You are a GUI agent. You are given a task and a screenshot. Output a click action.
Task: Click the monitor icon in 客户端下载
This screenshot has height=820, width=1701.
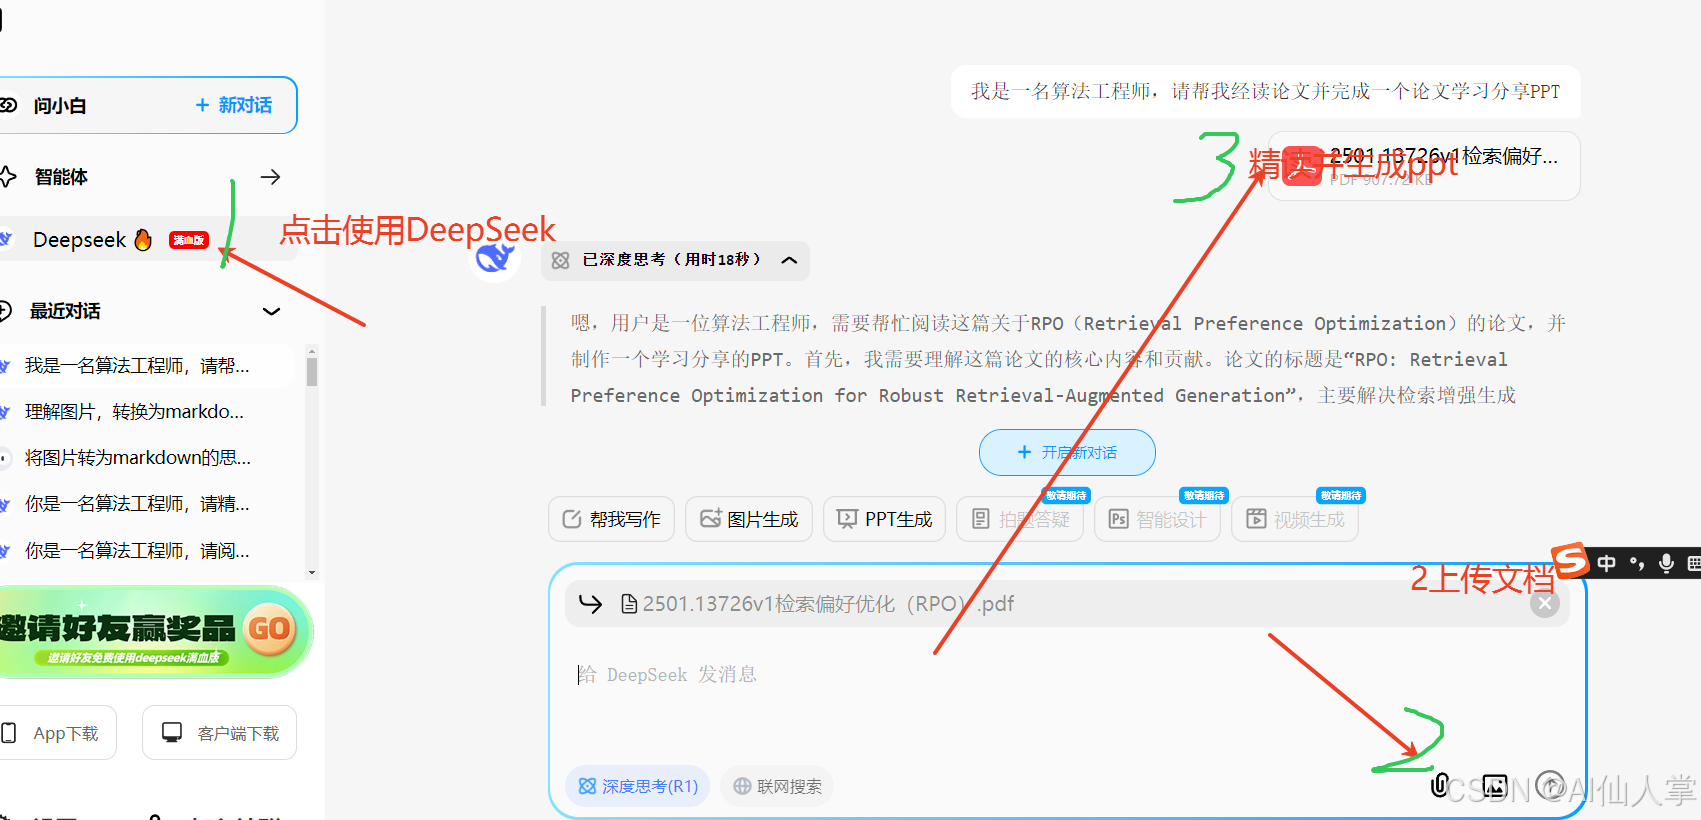pos(172,733)
